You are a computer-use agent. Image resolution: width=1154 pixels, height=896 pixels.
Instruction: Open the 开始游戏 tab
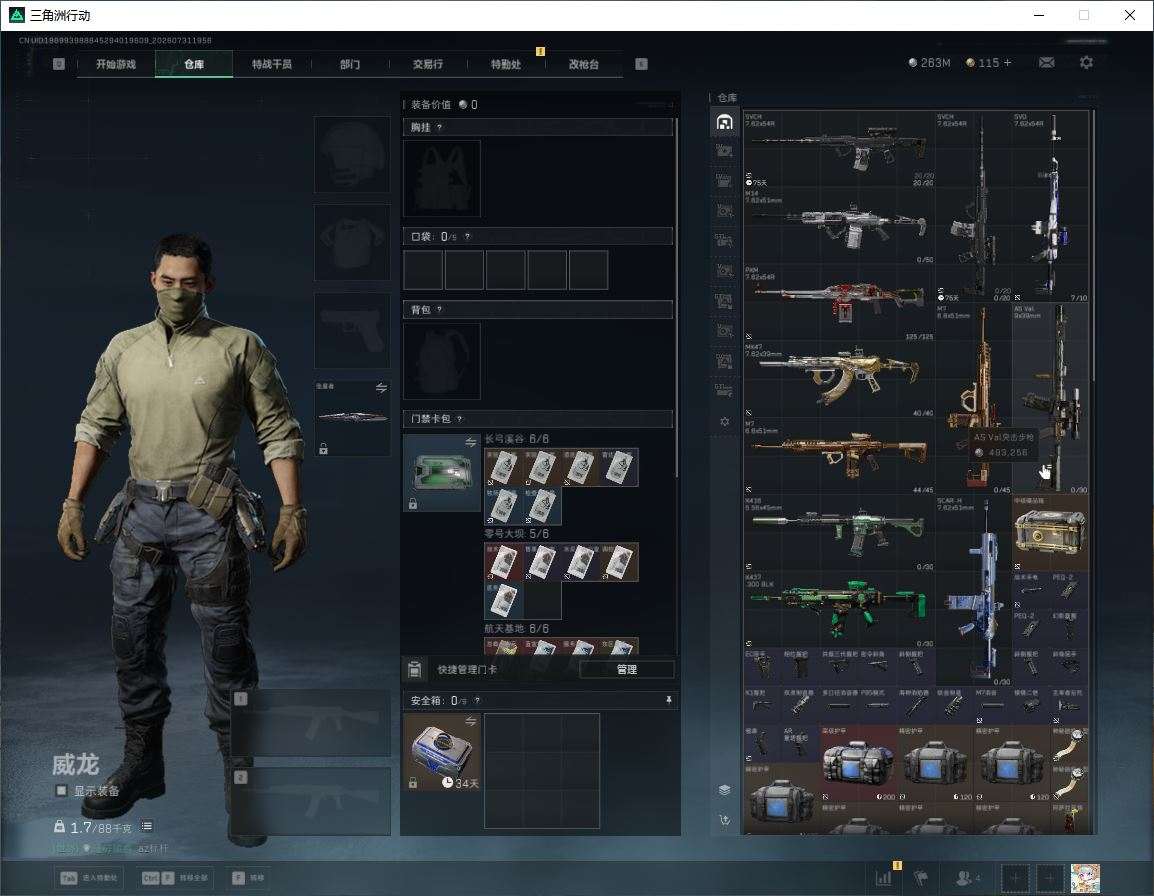click(116, 64)
